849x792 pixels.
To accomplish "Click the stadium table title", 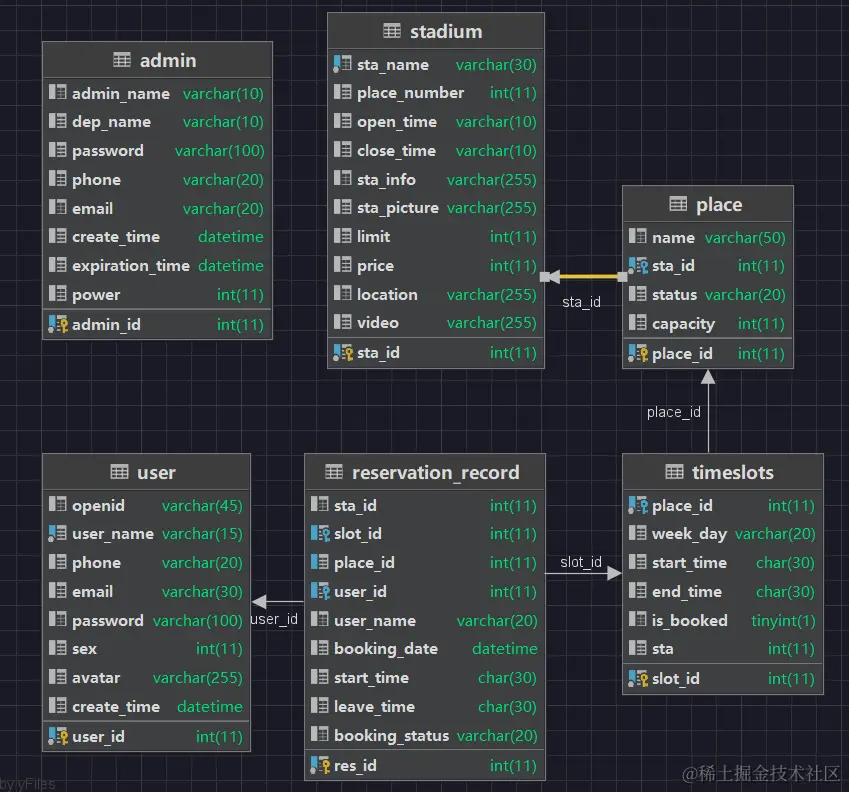I will coord(446,31).
